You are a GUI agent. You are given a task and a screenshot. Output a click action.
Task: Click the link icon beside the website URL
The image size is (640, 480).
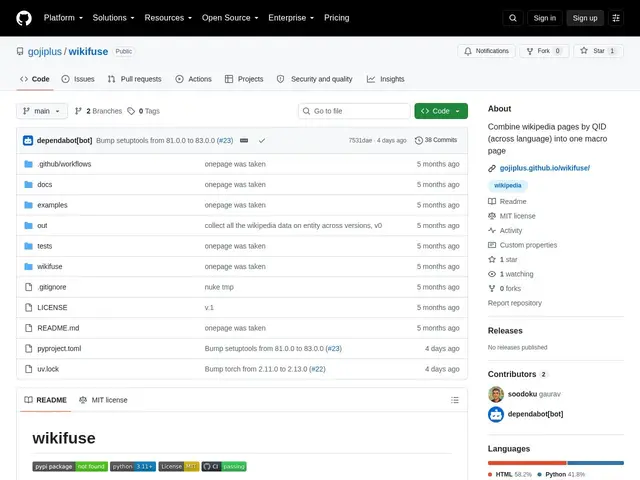tap(492, 168)
